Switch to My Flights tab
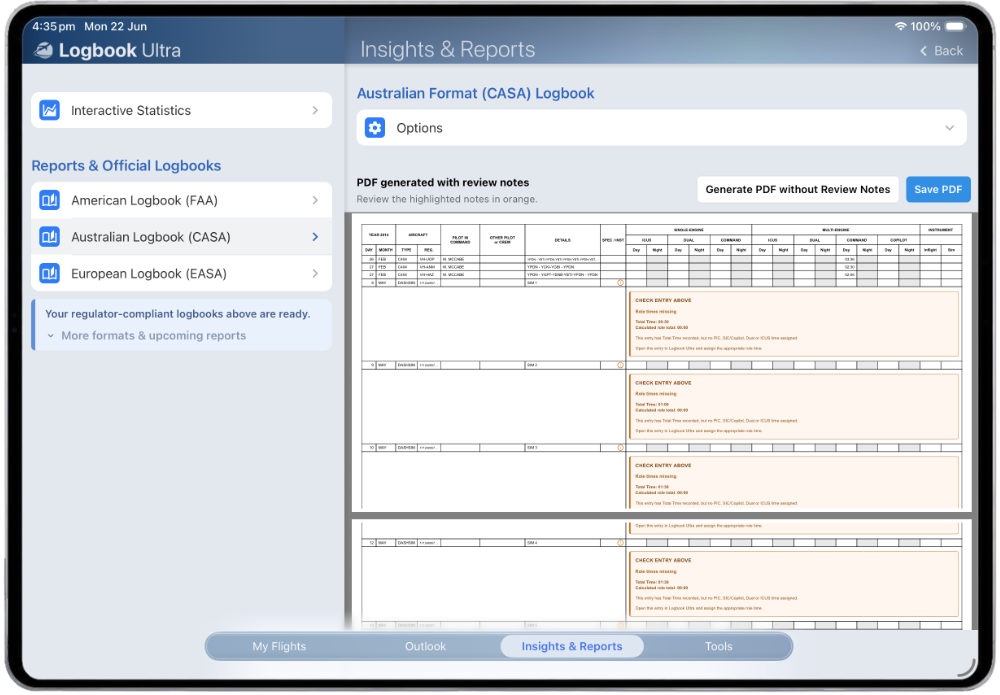This screenshot has height=695, width=1000. (x=279, y=647)
